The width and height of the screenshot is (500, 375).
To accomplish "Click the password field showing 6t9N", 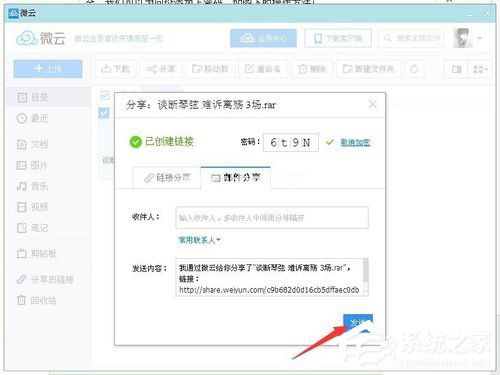I will pyautogui.click(x=291, y=143).
